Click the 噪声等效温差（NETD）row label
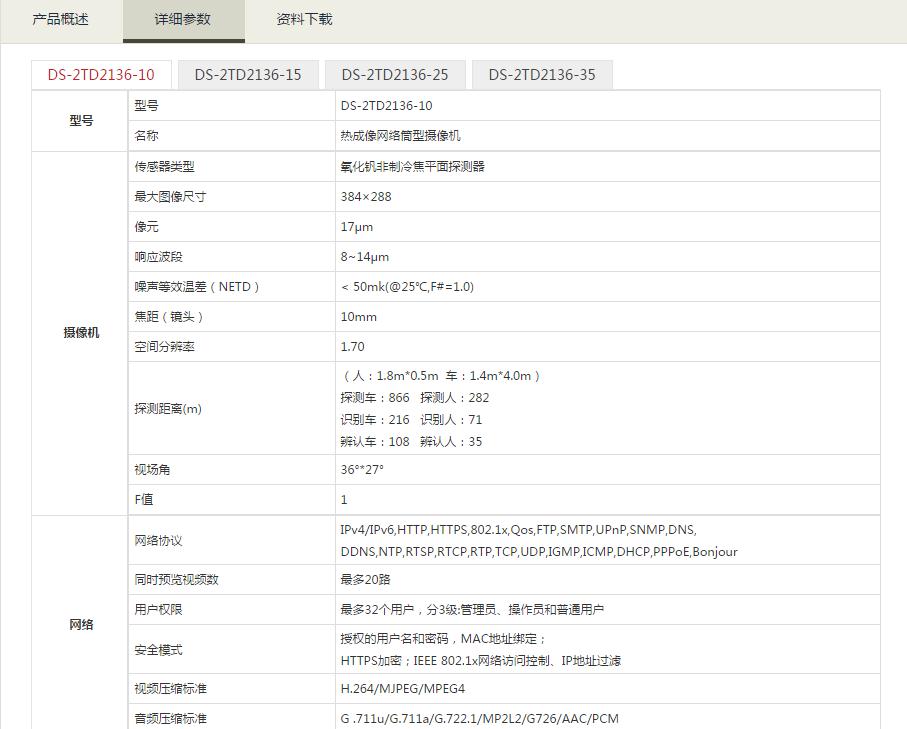 pos(198,287)
